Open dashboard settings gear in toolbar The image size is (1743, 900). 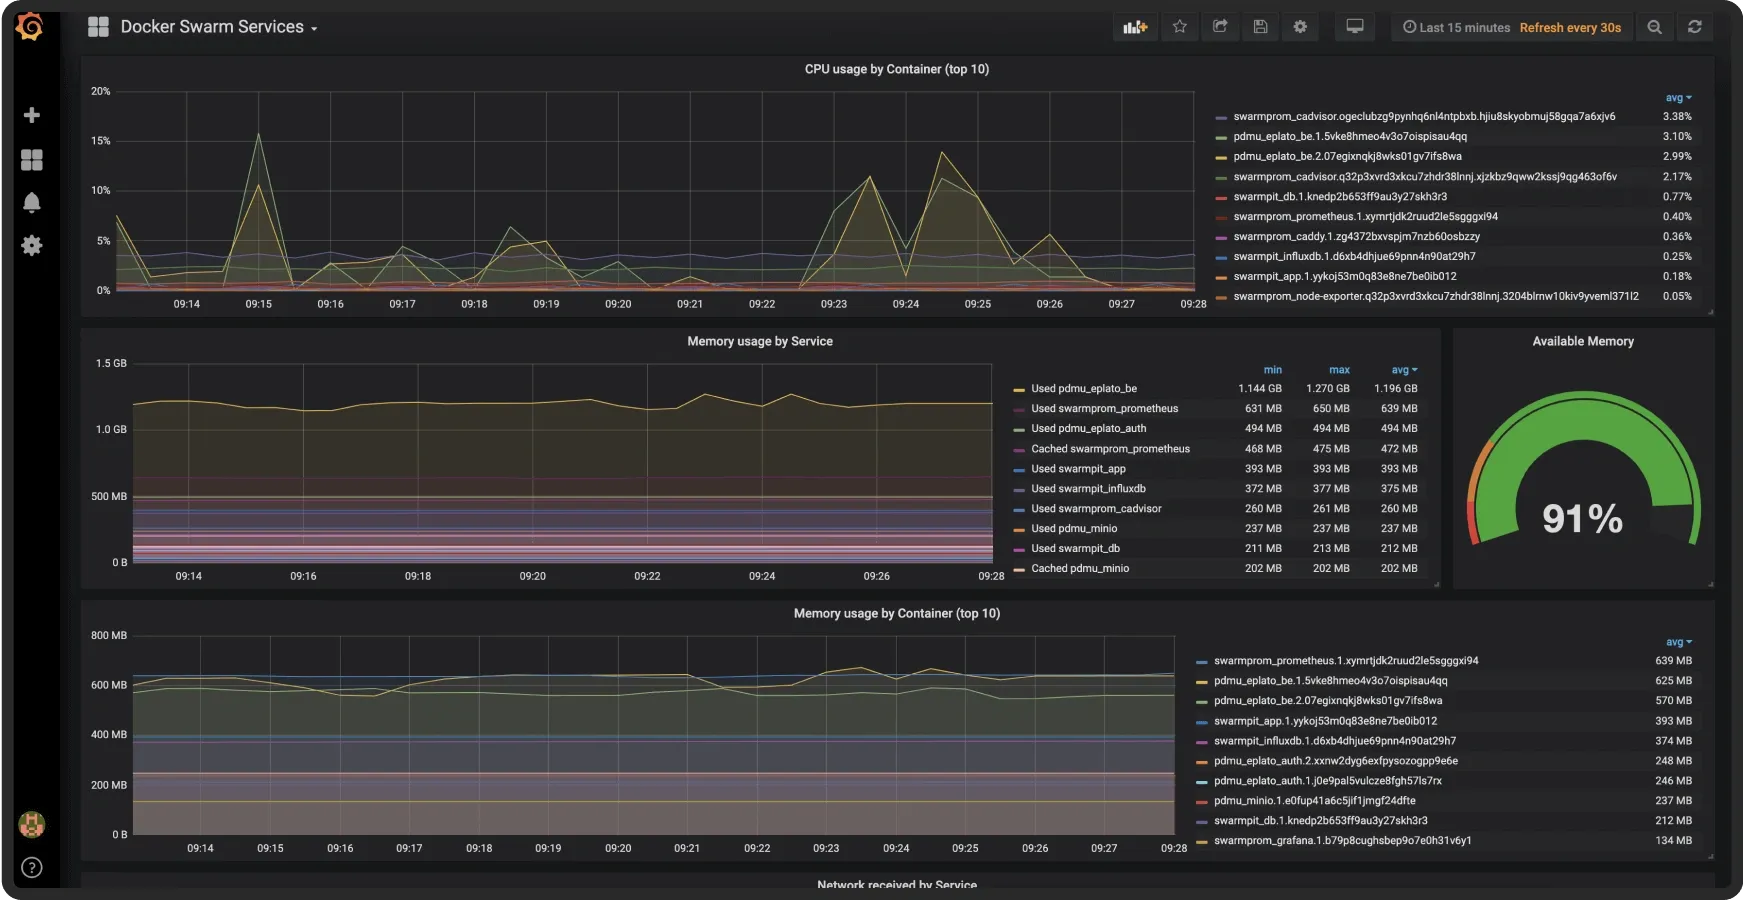click(x=1300, y=27)
